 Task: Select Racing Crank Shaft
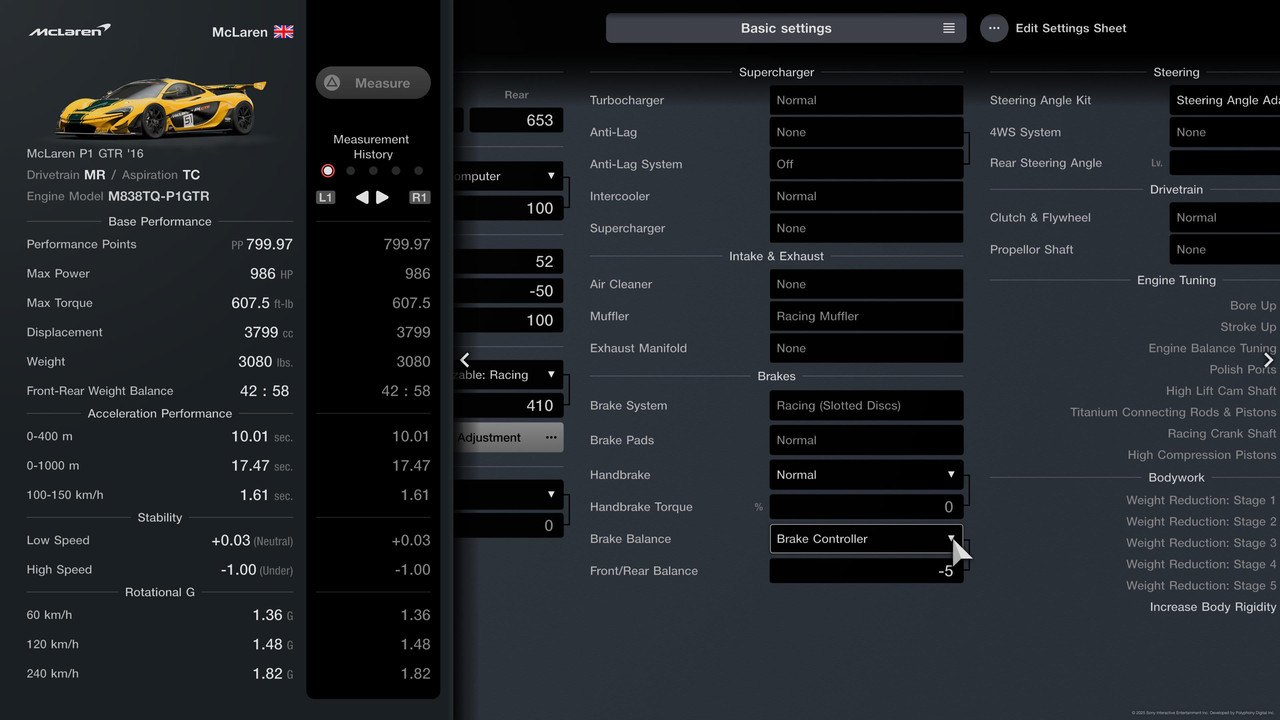1222,433
